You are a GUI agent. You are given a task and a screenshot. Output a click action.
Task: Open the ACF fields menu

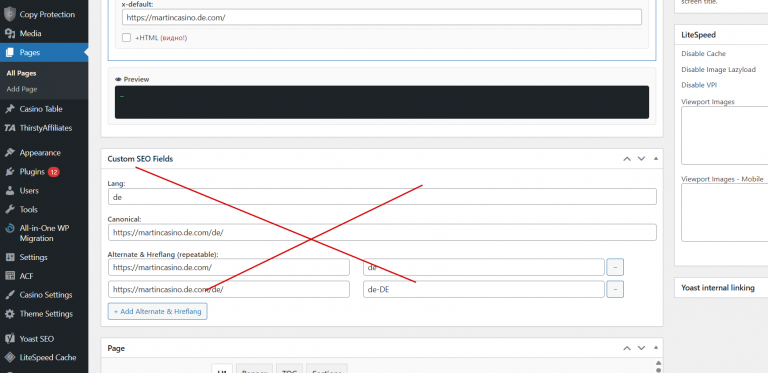[44, 276]
